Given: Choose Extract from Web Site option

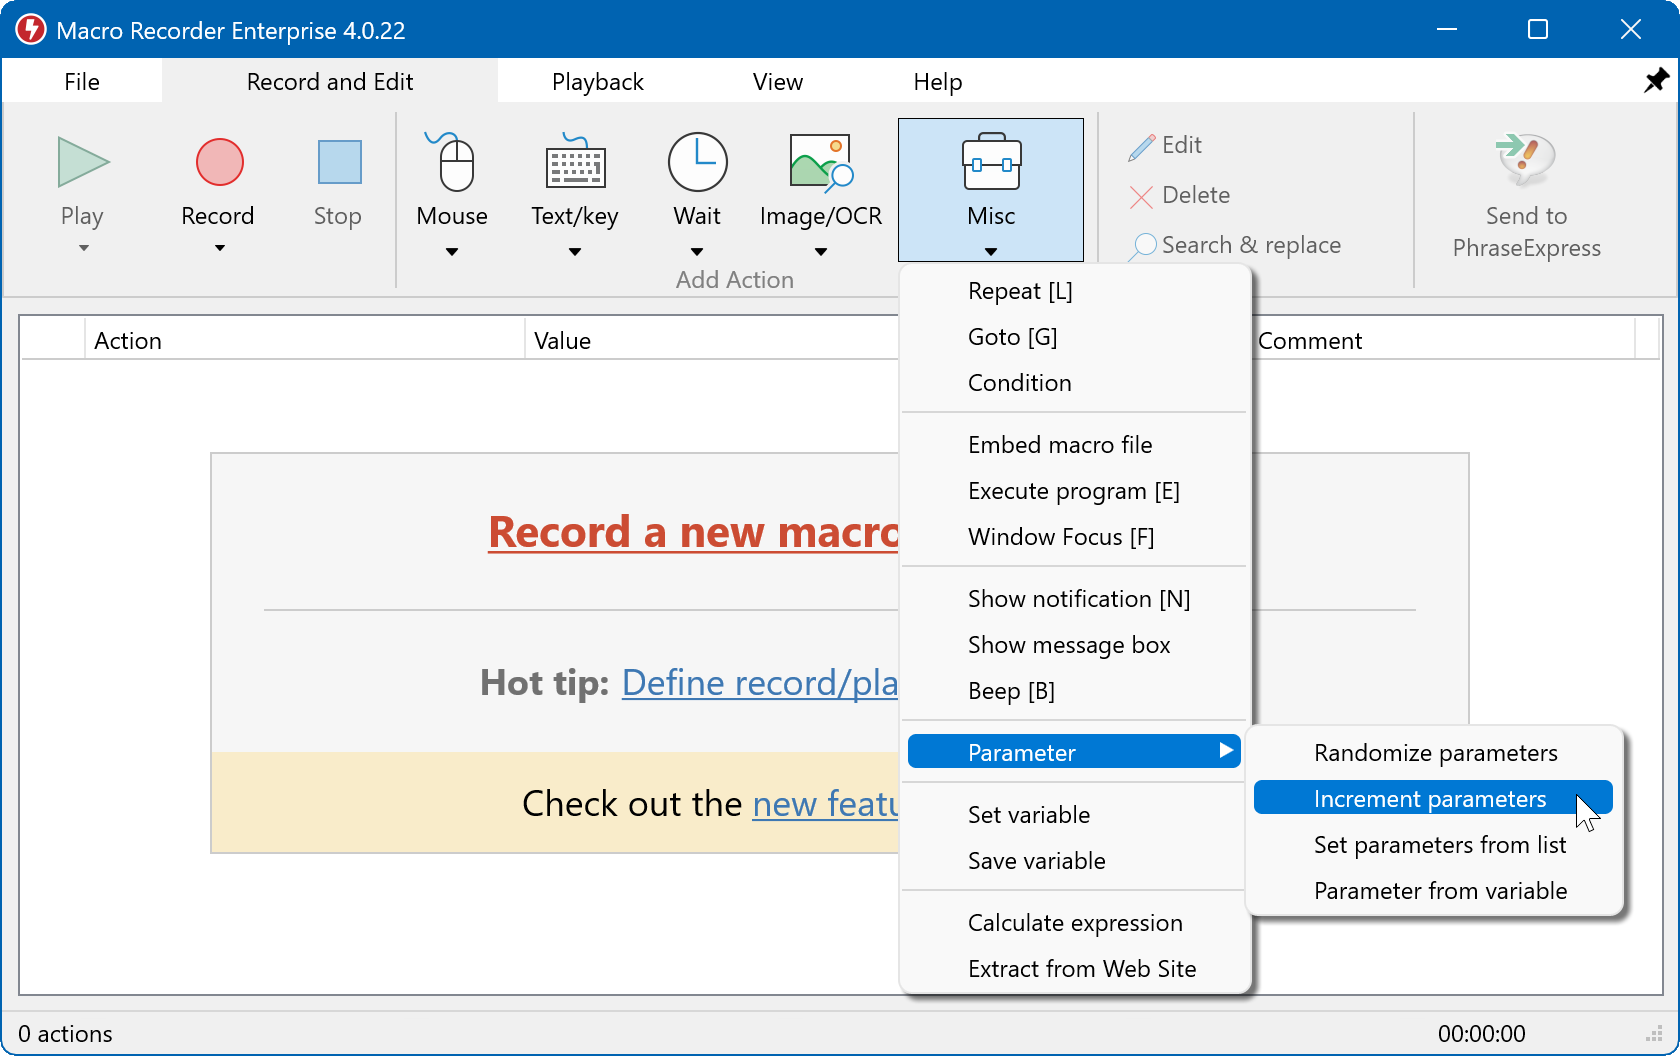Looking at the screenshot, I should tap(1081, 969).
